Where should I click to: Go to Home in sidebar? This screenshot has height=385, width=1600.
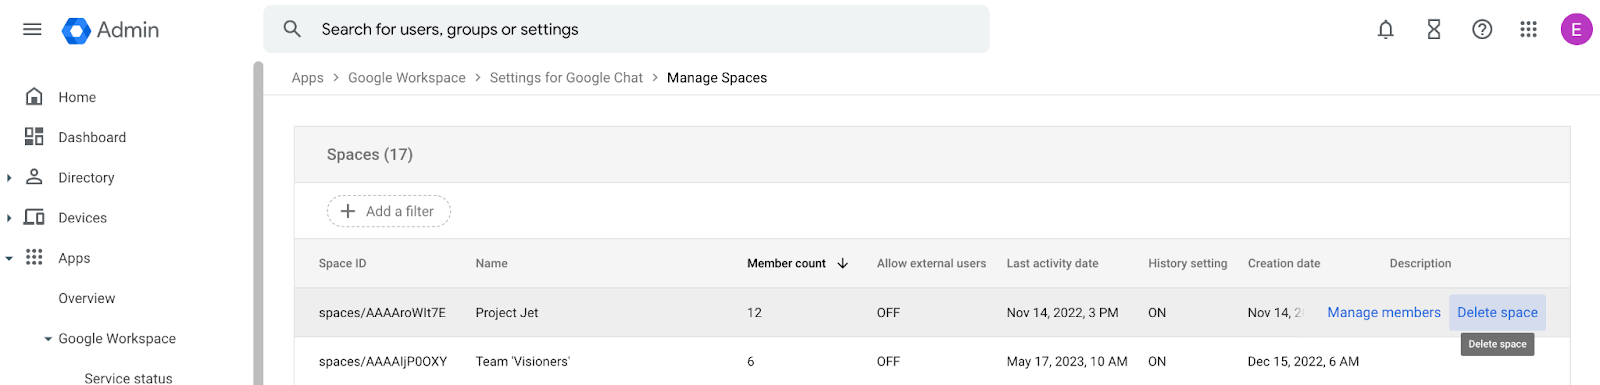click(77, 97)
